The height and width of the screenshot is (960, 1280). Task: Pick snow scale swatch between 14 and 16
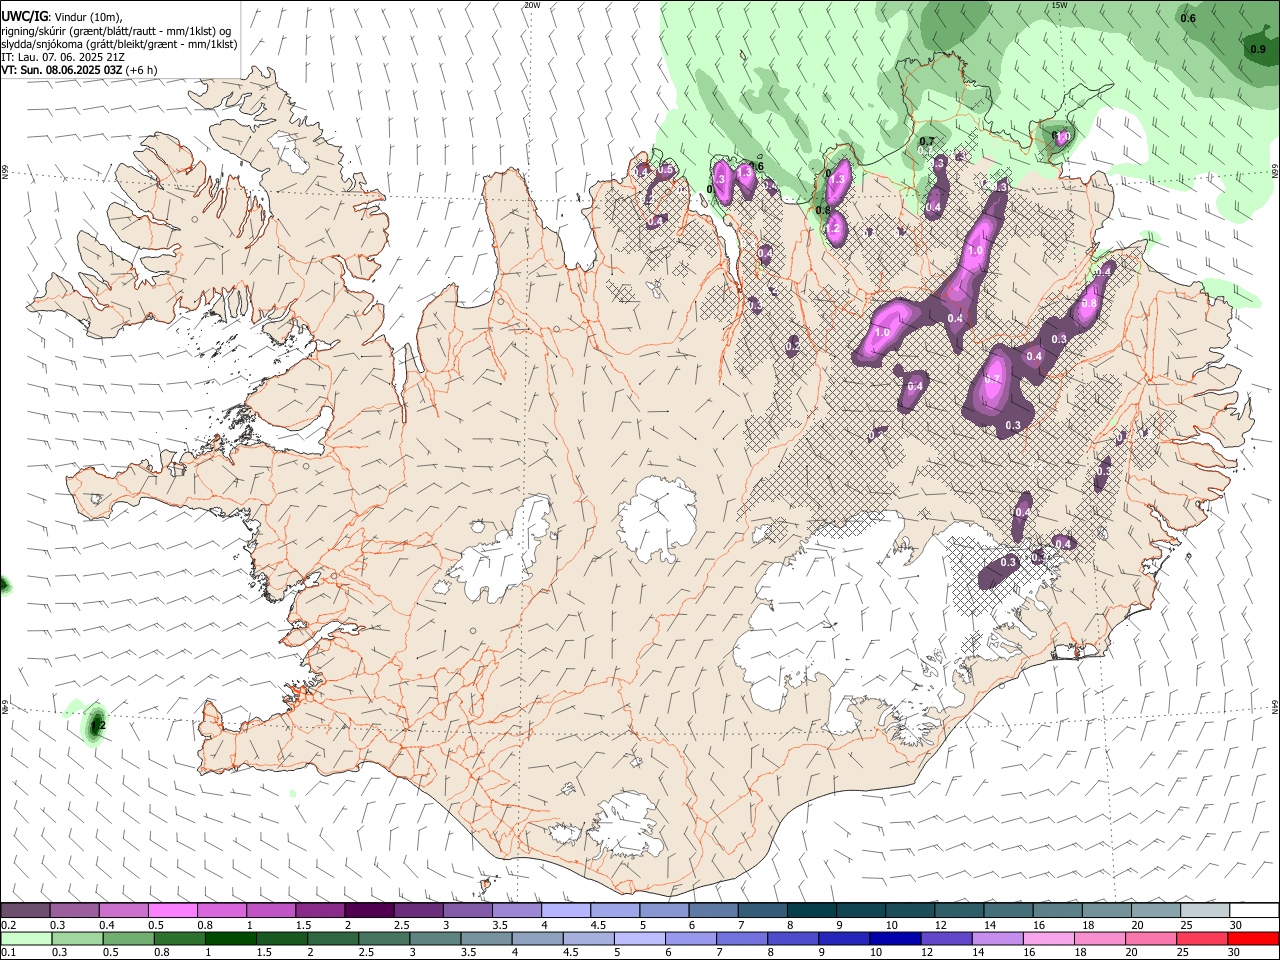(x=1008, y=911)
